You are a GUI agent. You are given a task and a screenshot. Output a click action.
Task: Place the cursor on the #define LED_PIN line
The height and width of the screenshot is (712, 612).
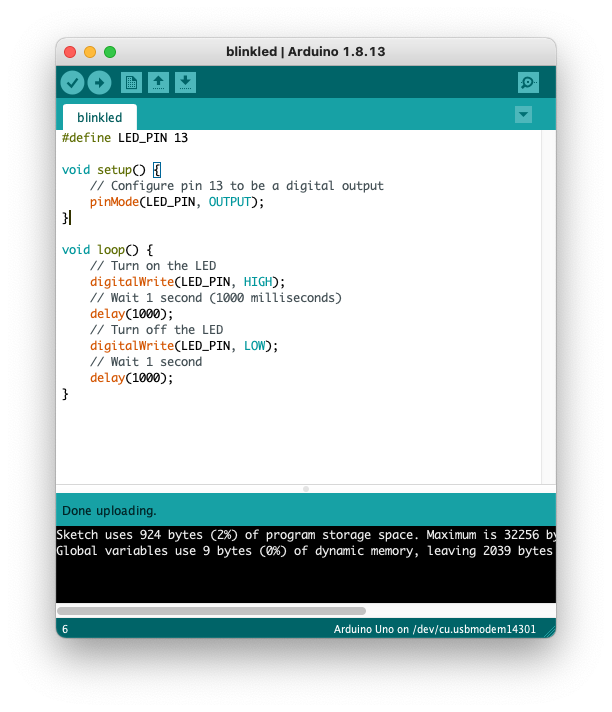point(125,138)
